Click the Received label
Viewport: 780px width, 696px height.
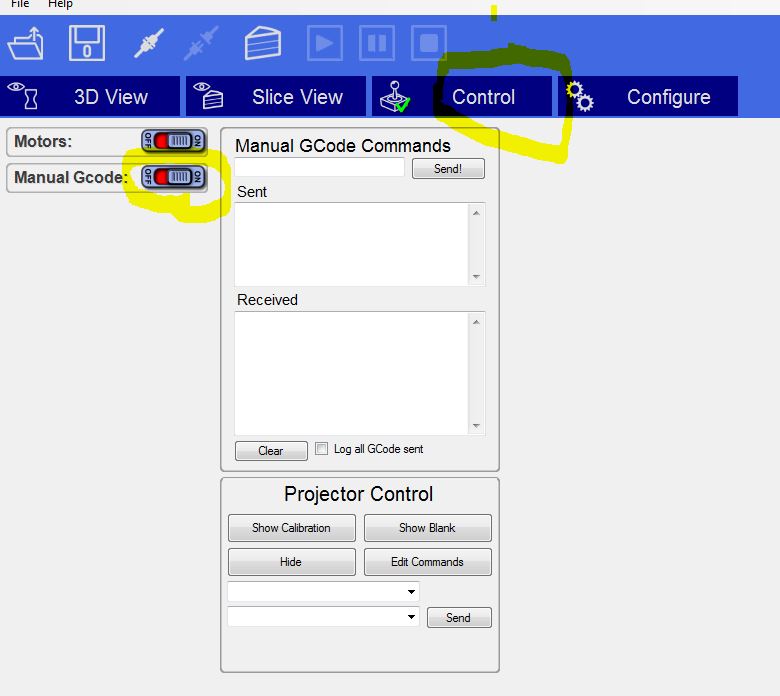click(x=267, y=300)
